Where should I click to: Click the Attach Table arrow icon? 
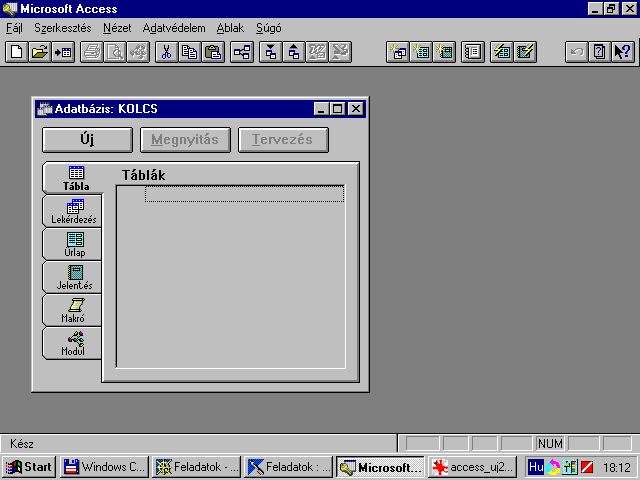point(63,52)
